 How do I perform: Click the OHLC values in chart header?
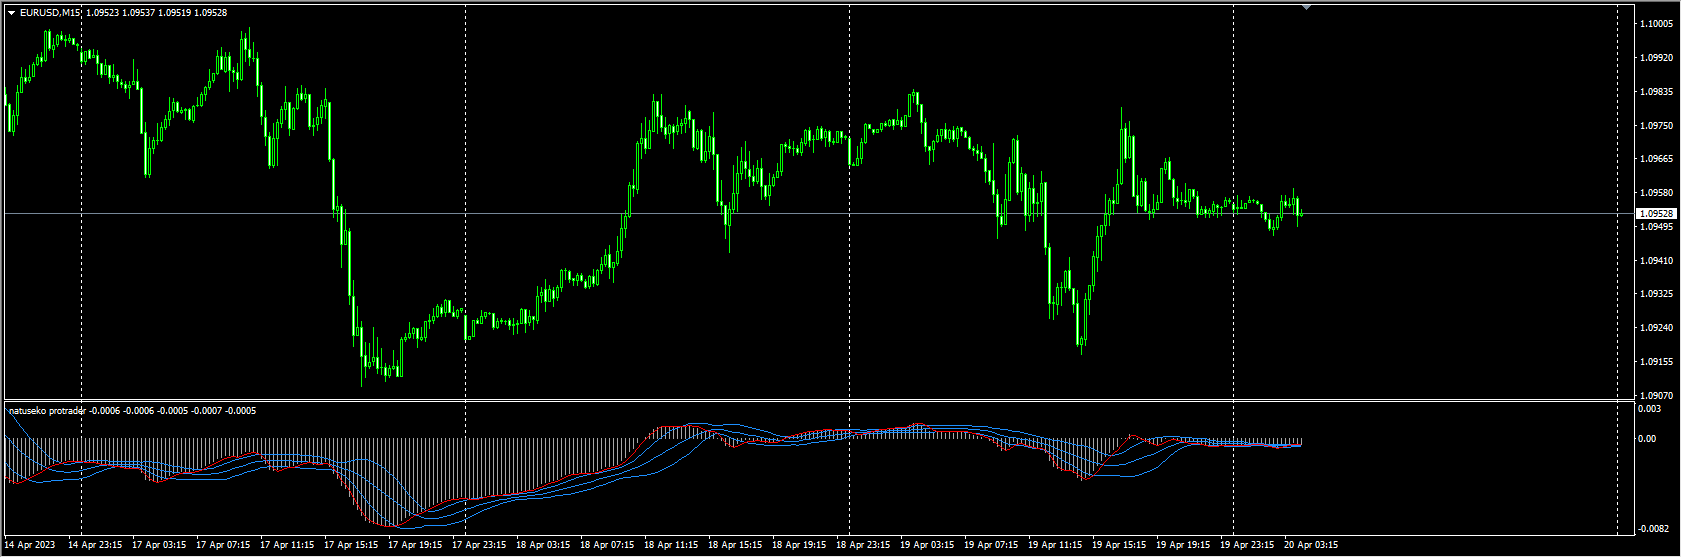156,13
